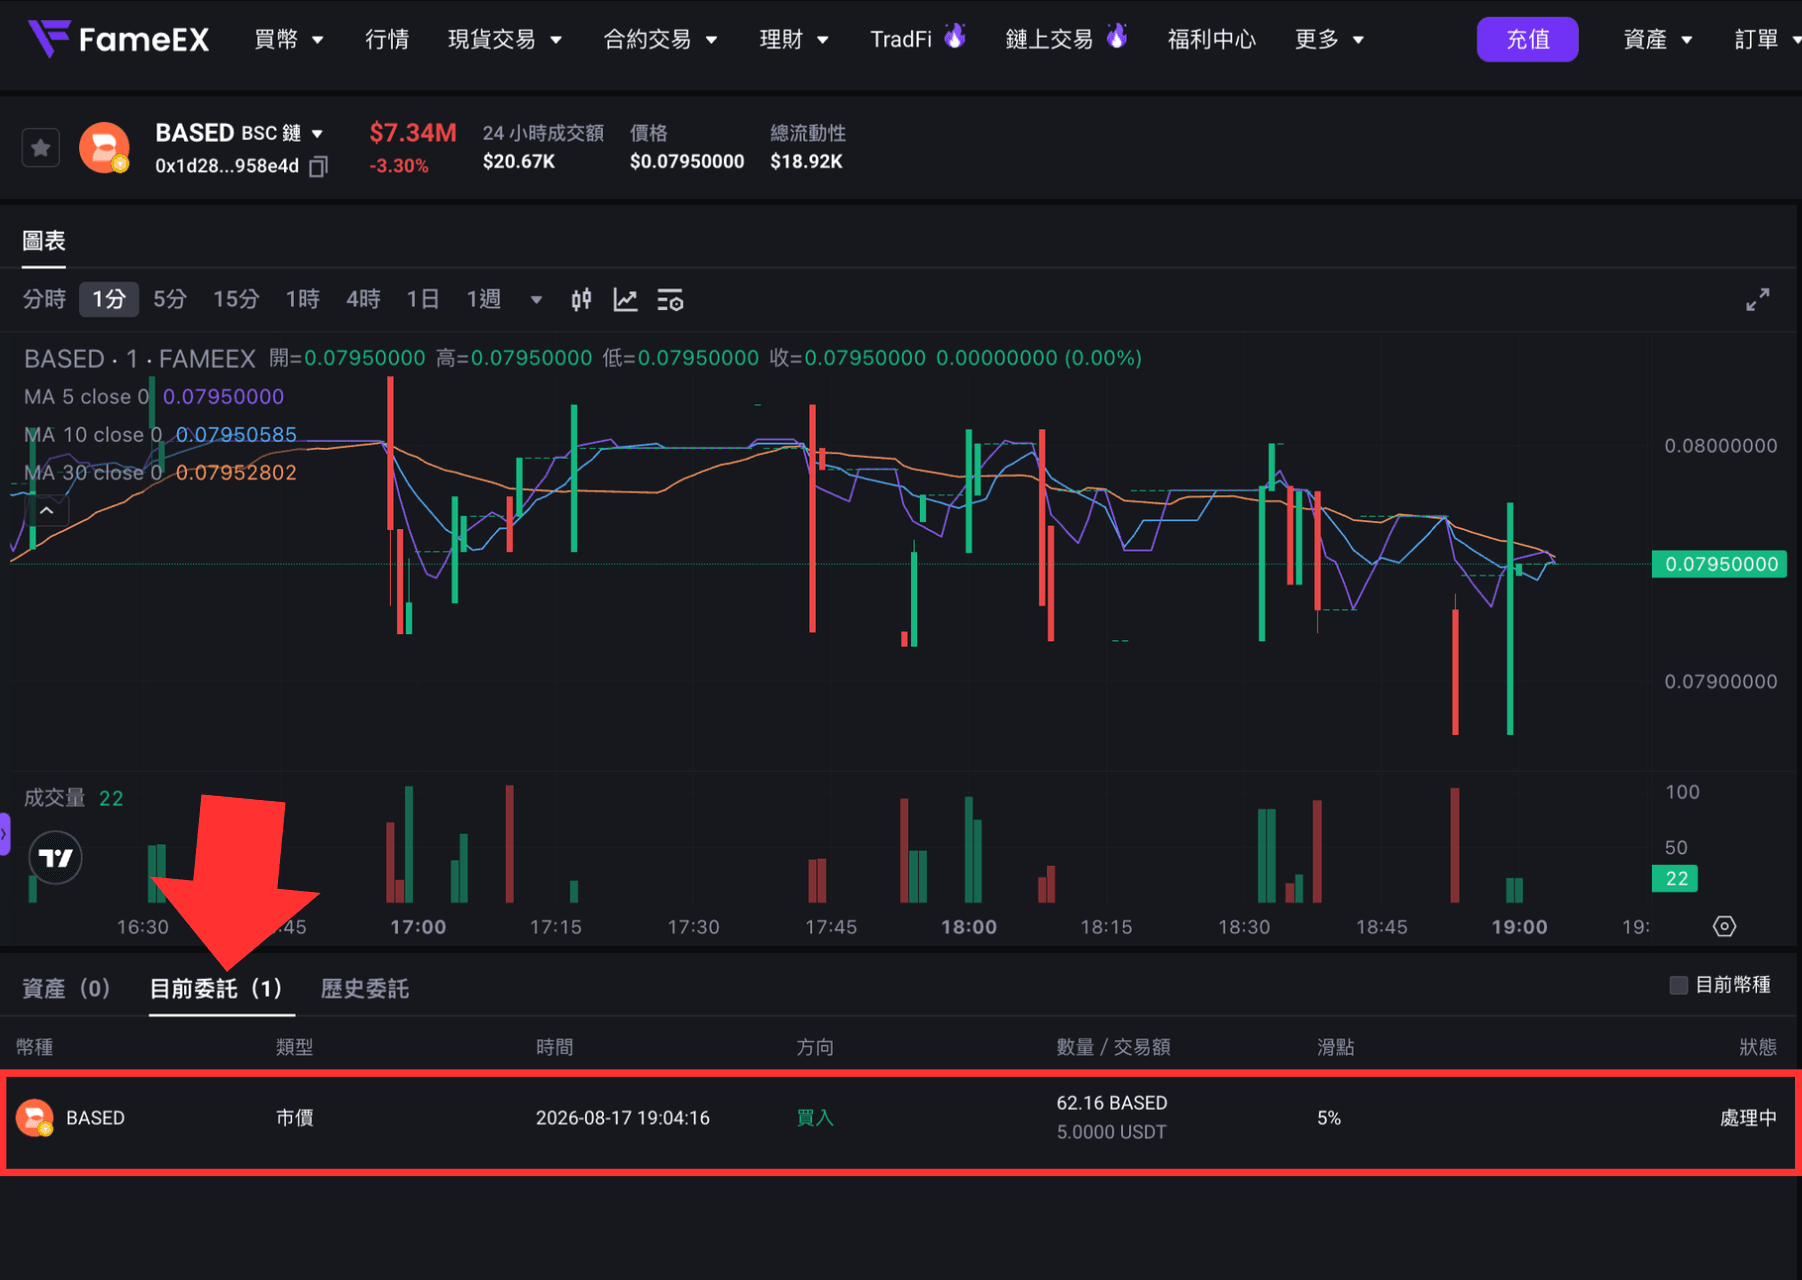
Task: Select the 1日 timeframe
Action: [423, 300]
